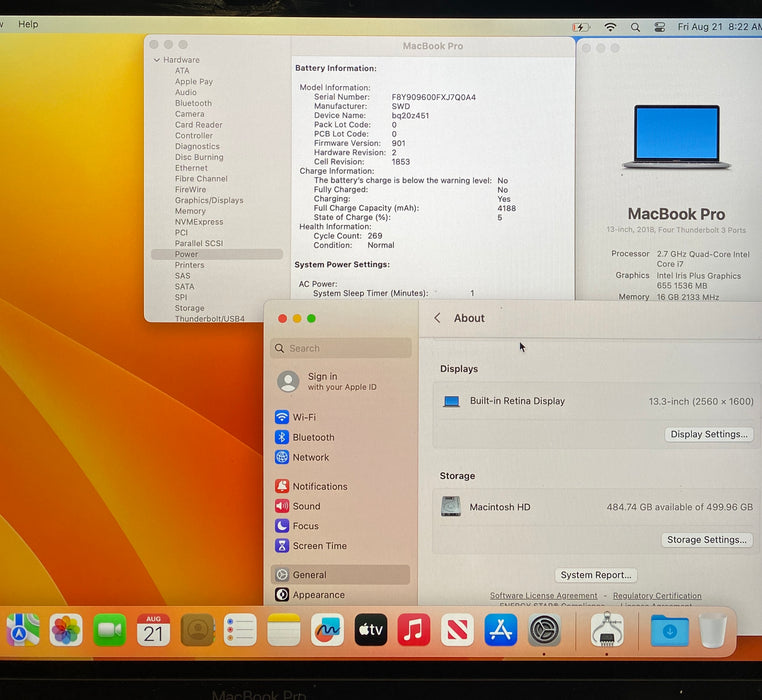
Task: Open Focus settings in sidebar
Action: coord(296,525)
